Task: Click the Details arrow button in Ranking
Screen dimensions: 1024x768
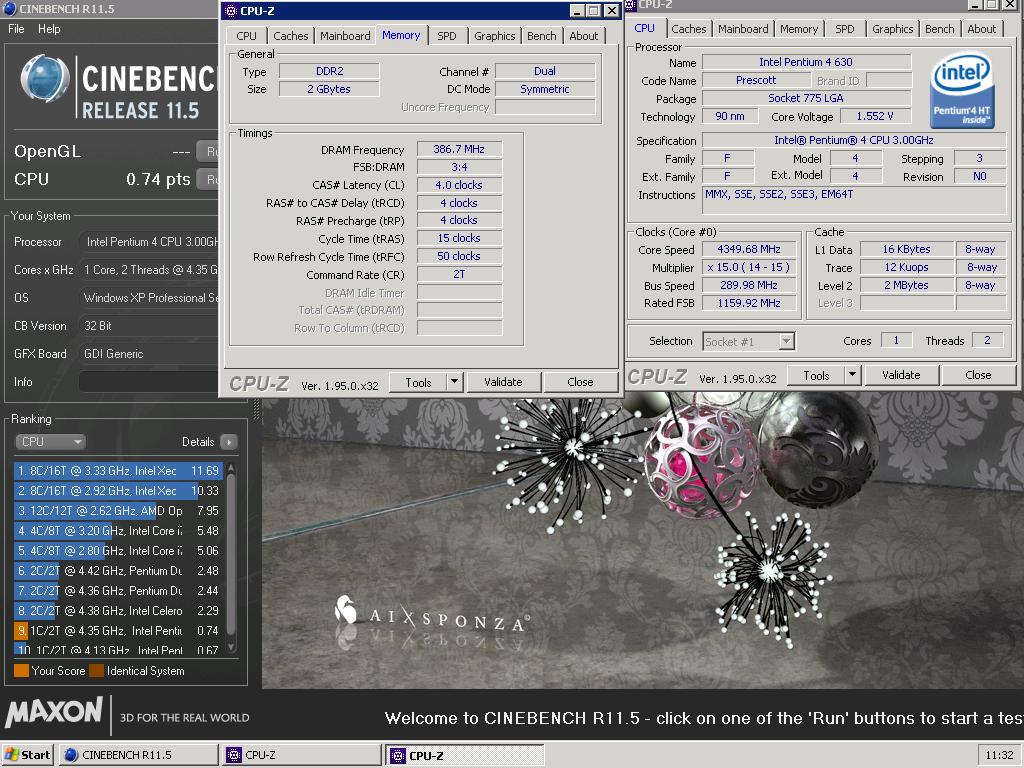Action: 229,442
